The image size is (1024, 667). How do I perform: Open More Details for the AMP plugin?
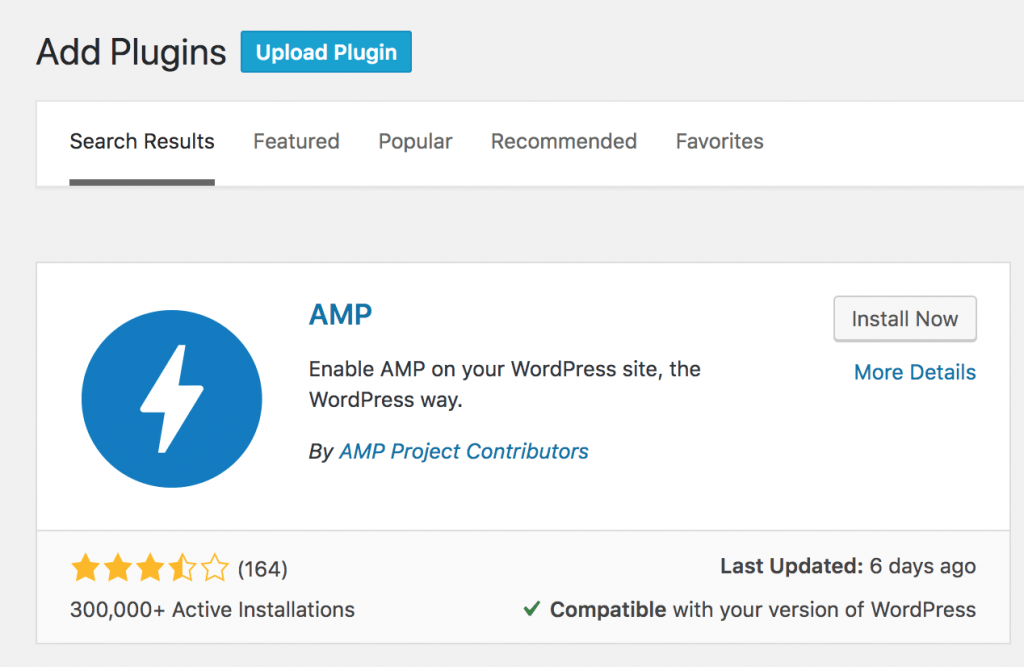pyautogui.click(x=915, y=372)
